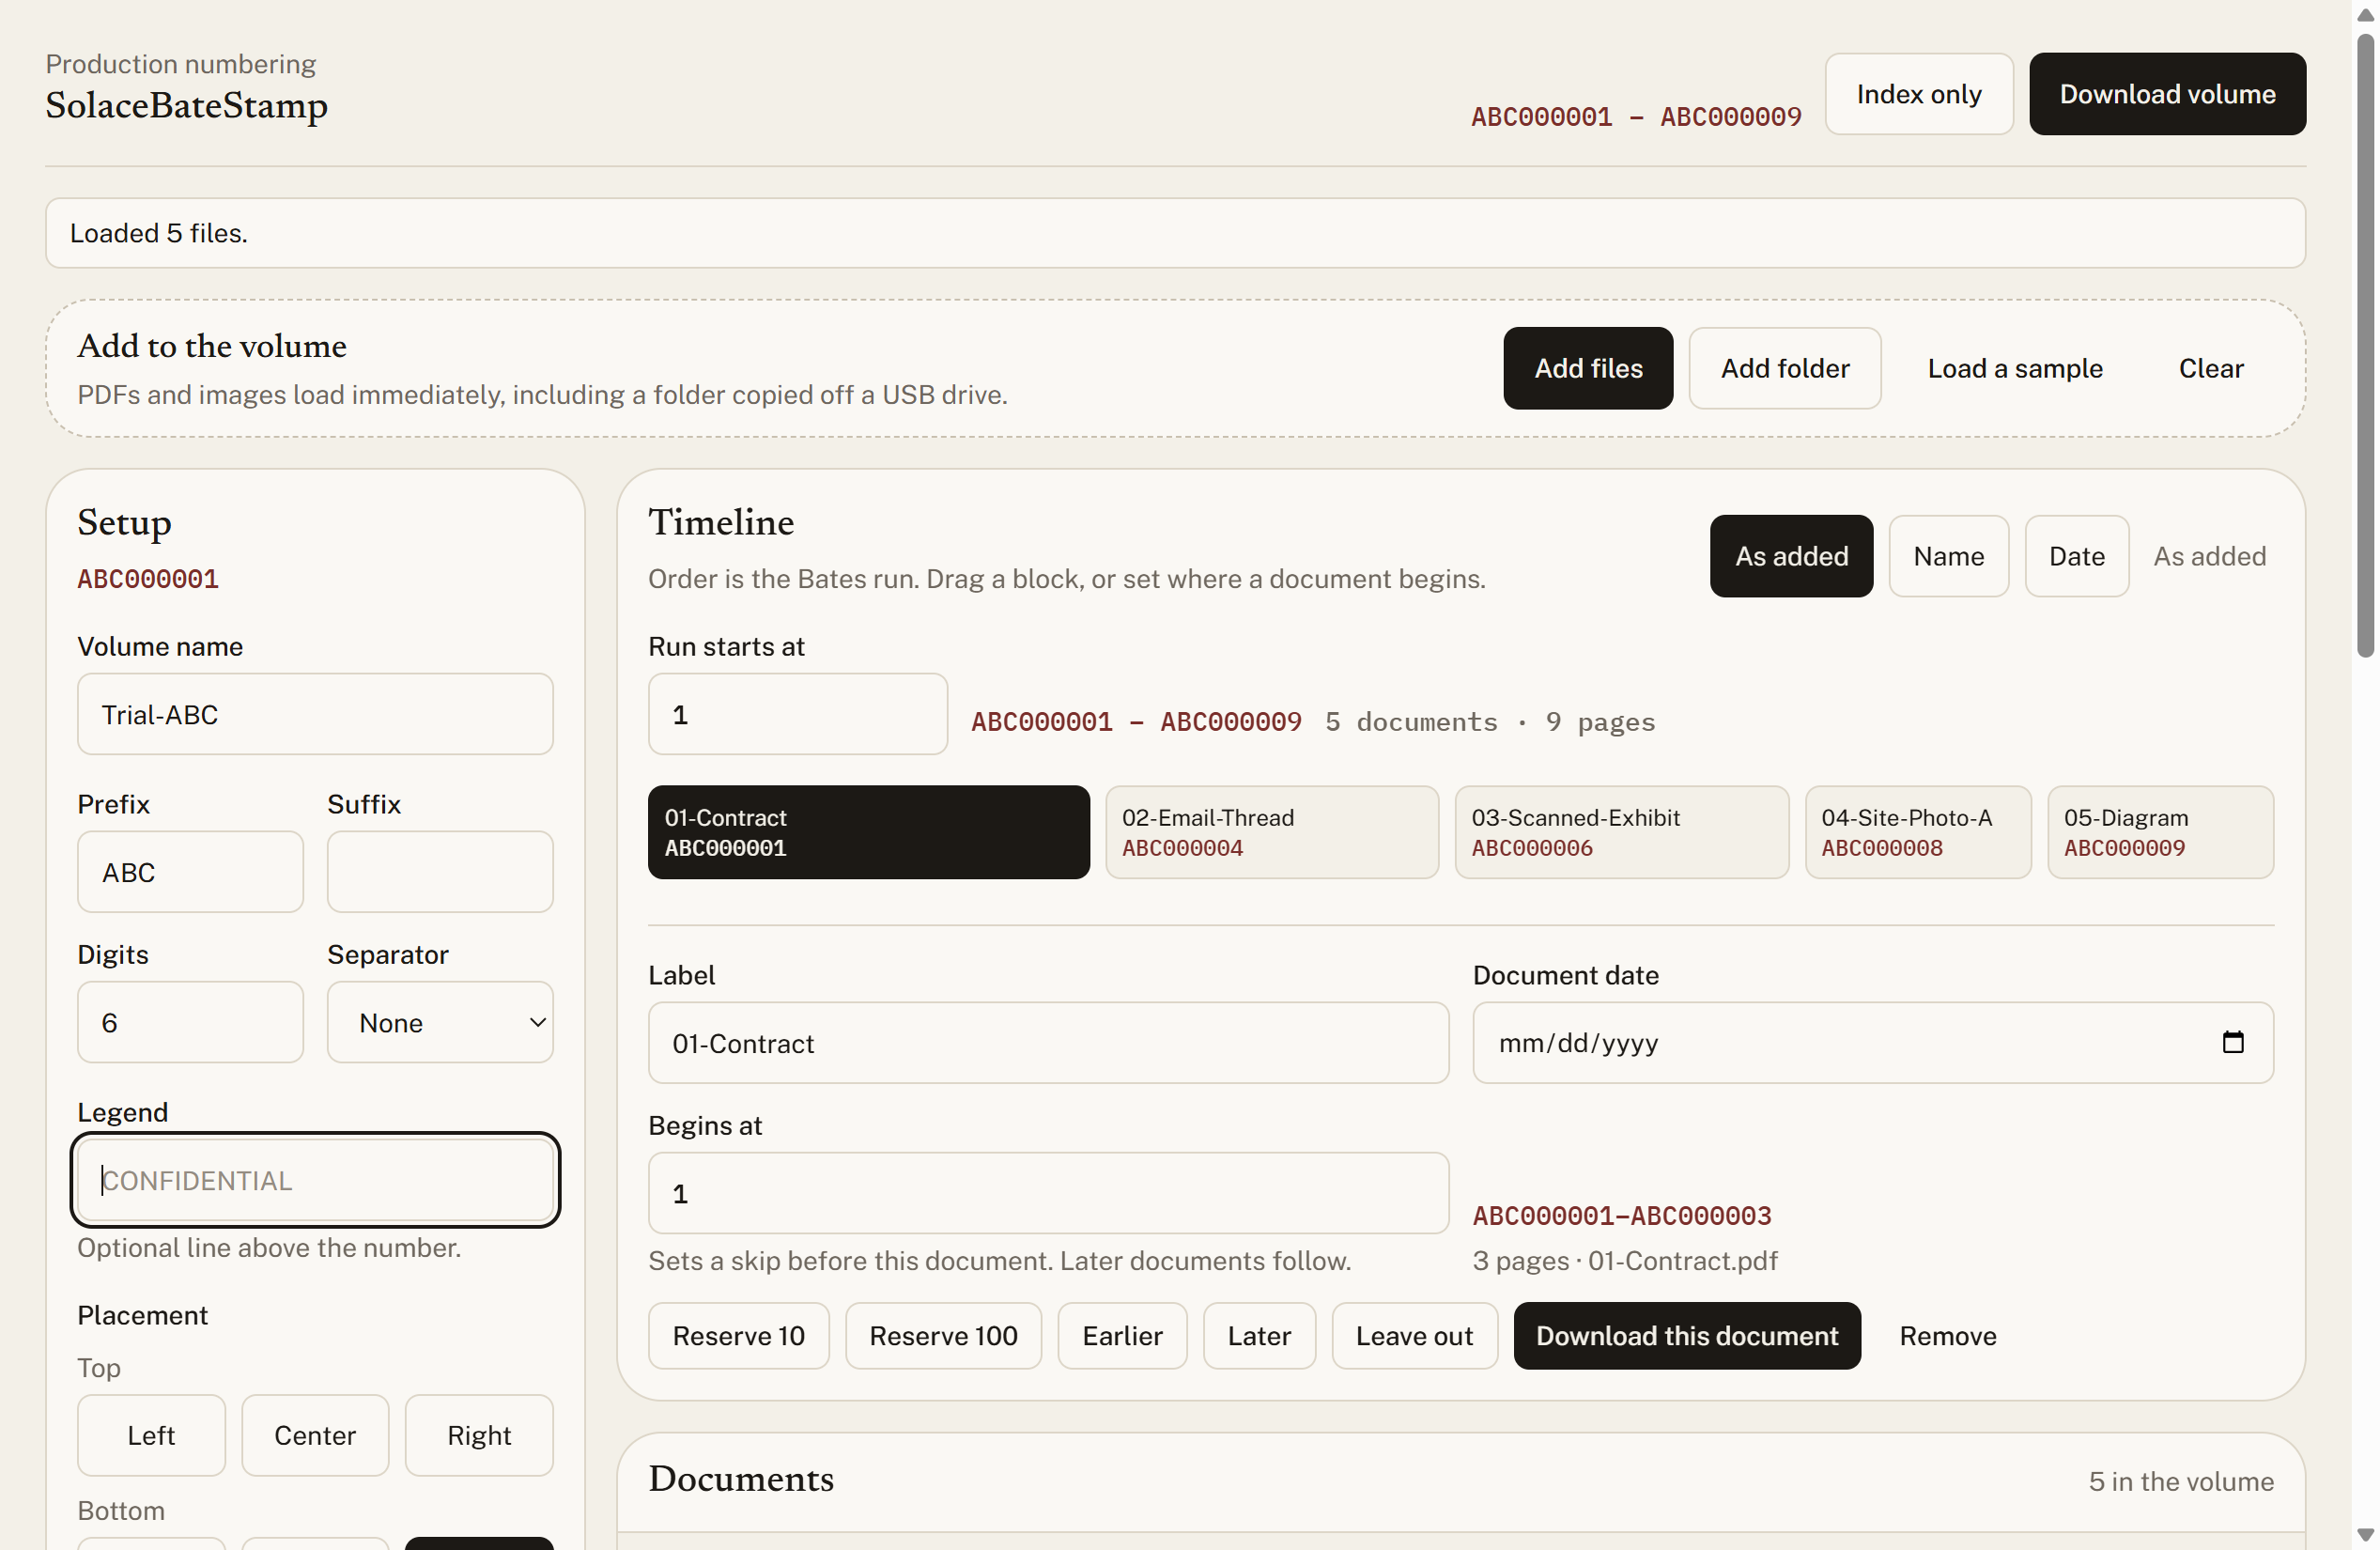Viewport: 2380px width, 1550px height.
Task: Sort the timeline by Date
Action: tap(2076, 556)
